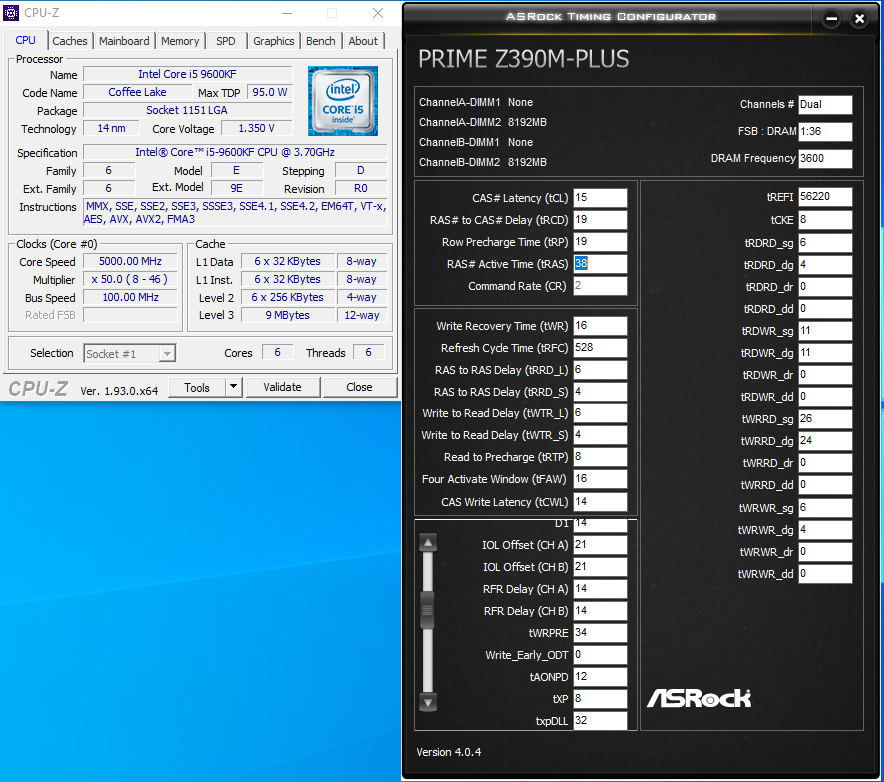Click the Channels # field showing Dual

(825, 105)
